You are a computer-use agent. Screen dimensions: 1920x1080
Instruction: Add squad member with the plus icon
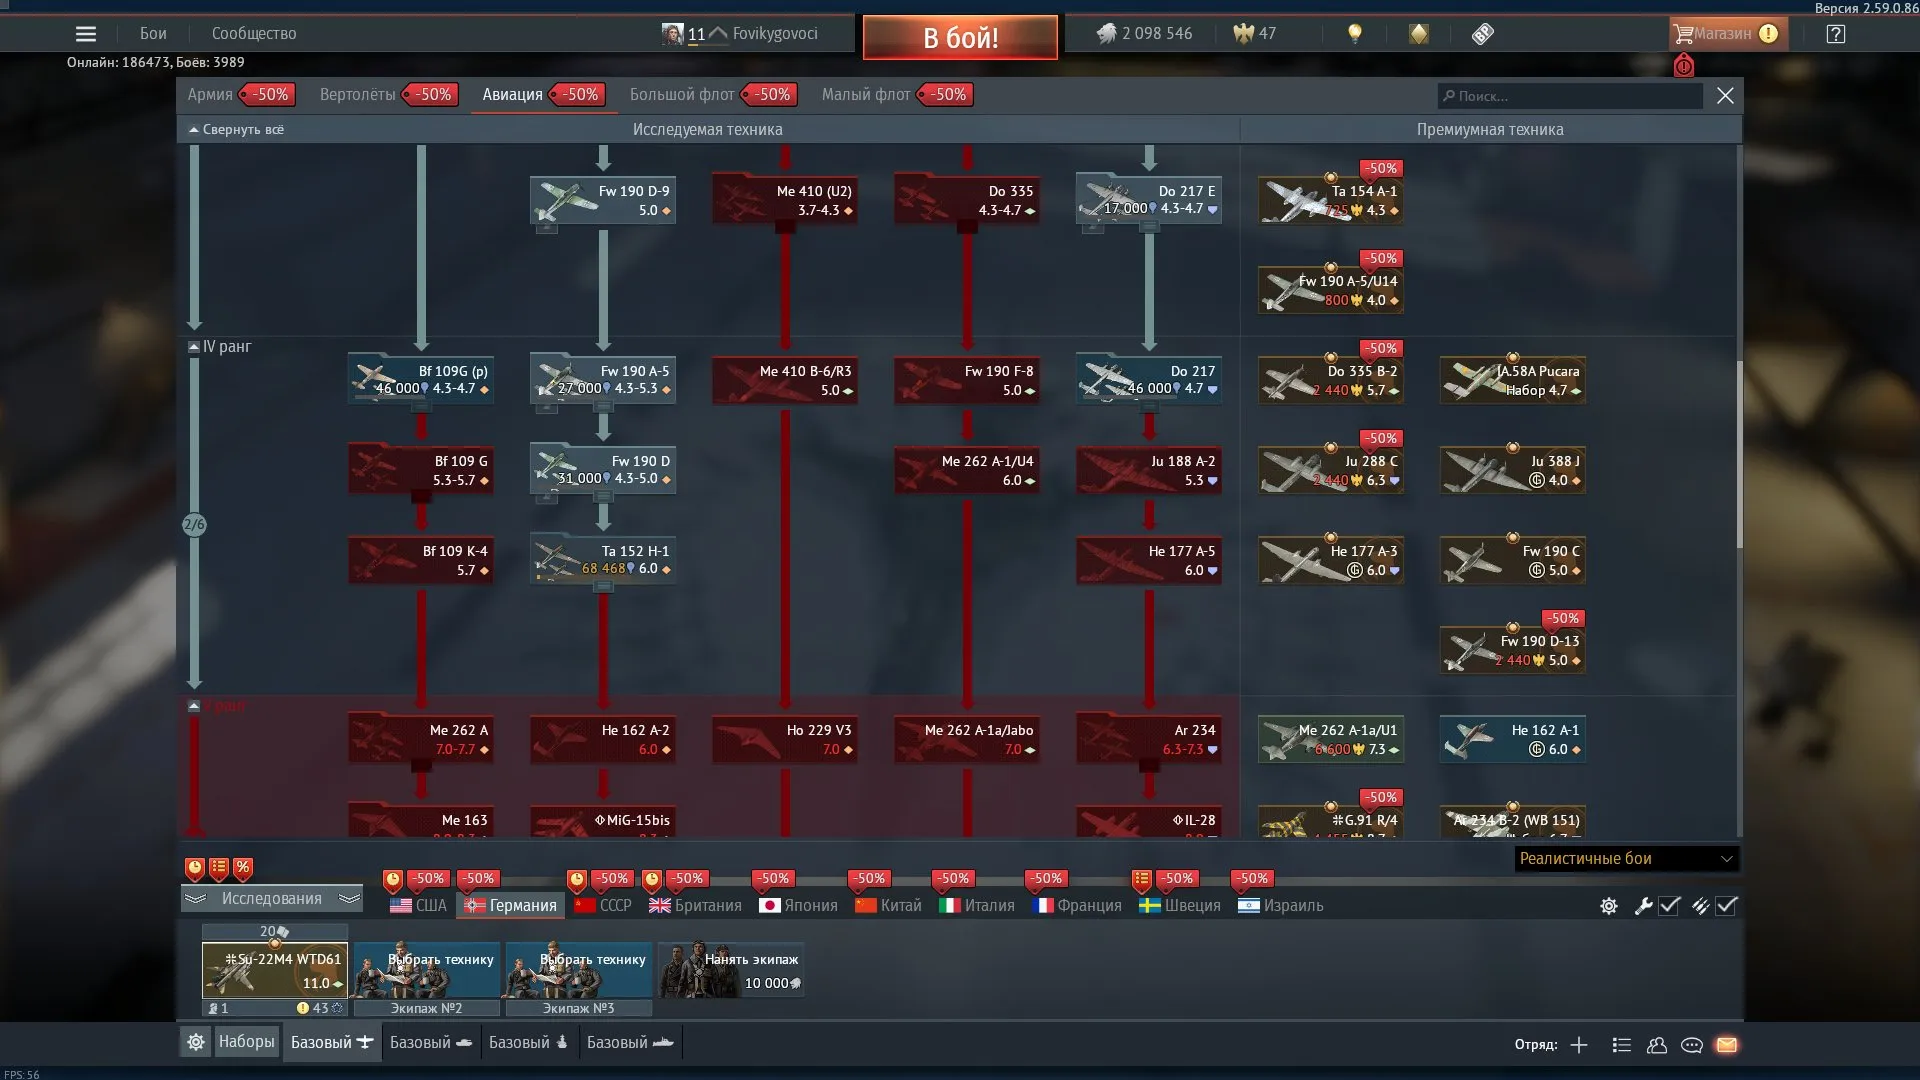[x=1579, y=1045]
